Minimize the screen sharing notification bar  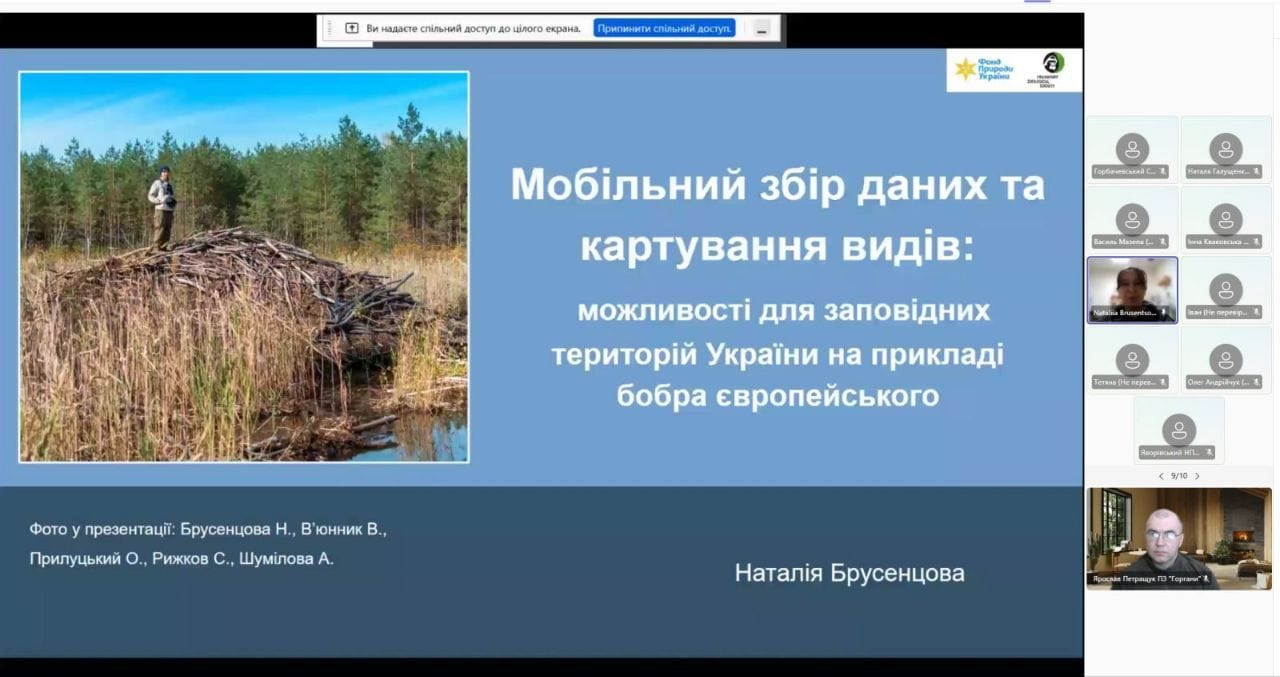click(x=762, y=29)
